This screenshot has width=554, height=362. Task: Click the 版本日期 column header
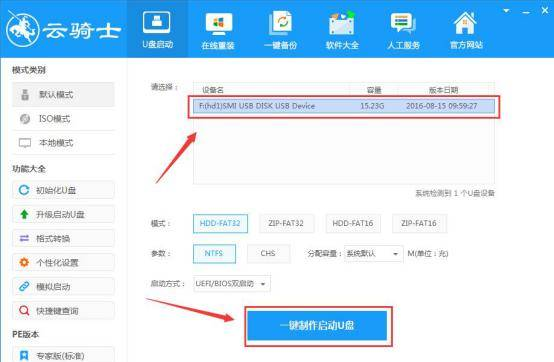pos(443,90)
